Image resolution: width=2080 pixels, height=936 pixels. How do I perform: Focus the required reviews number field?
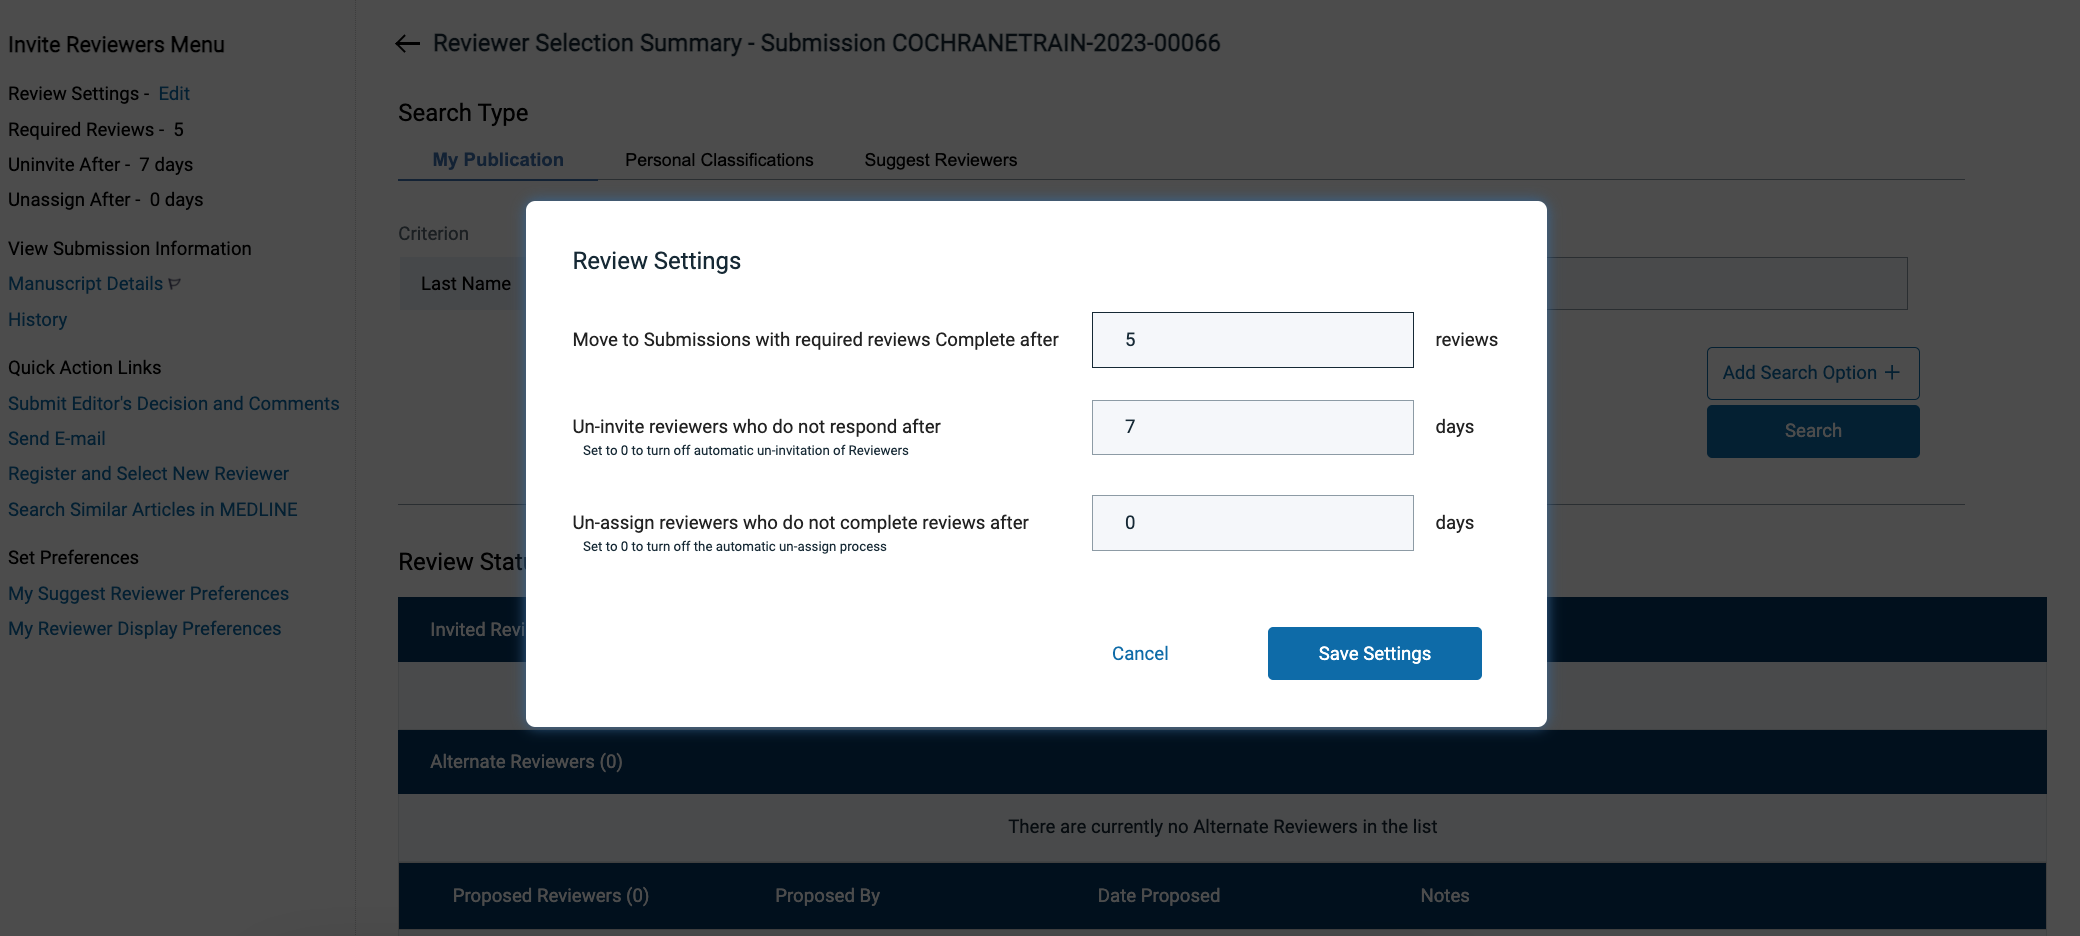click(x=1252, y=340)
